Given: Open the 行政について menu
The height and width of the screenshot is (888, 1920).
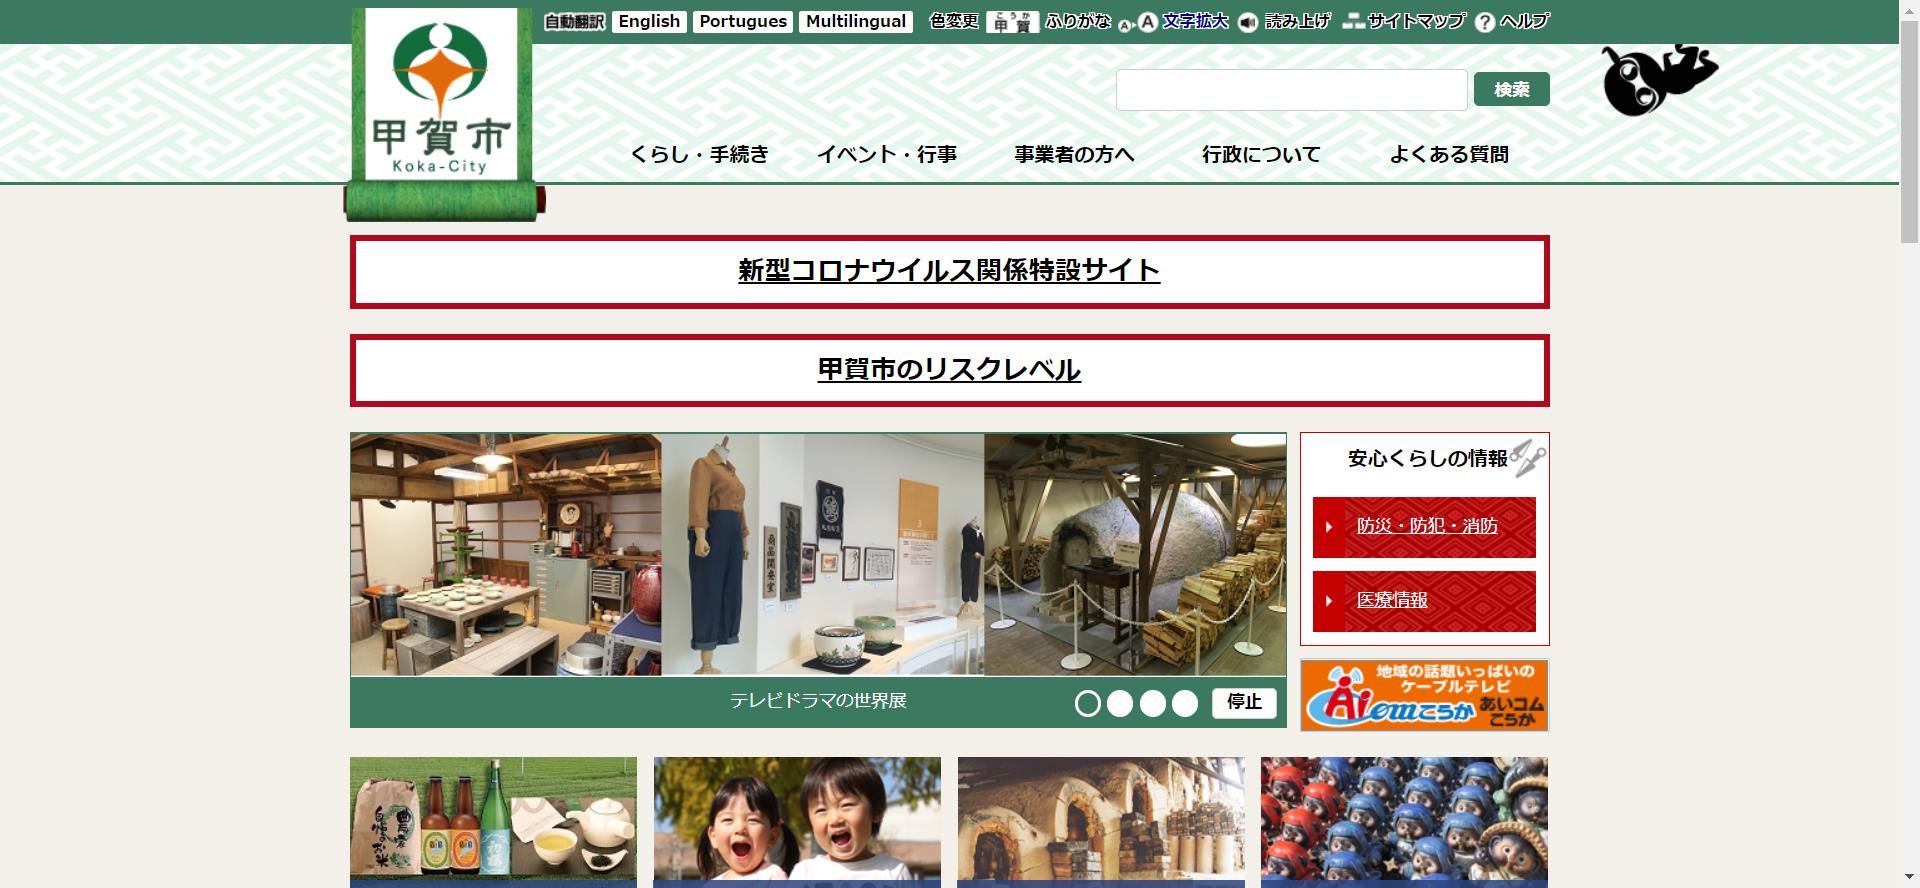Looking at the screenshot, I should pyautogui.click(x=1261, y=154).
